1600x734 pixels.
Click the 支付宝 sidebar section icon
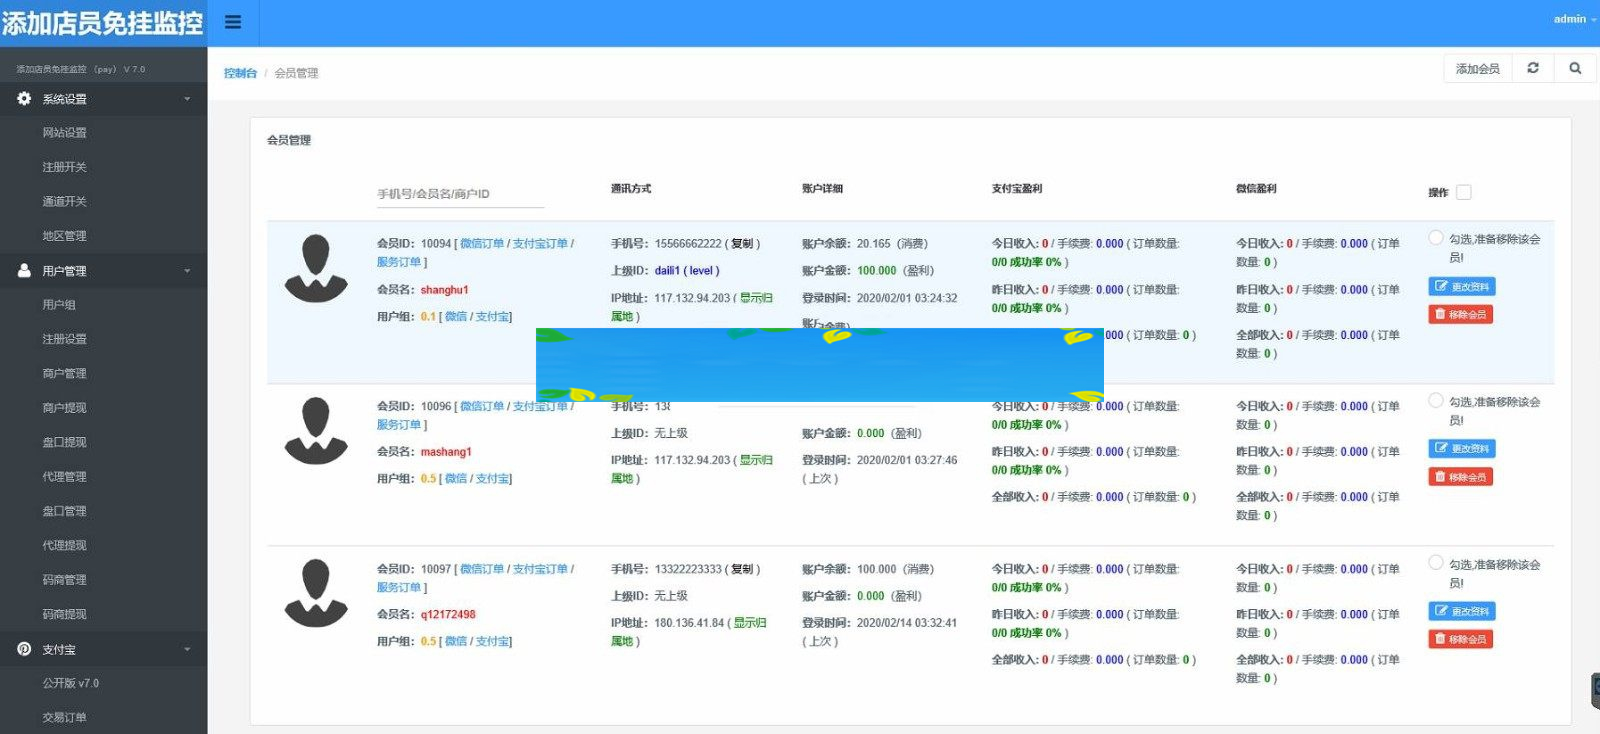[24, 649]
